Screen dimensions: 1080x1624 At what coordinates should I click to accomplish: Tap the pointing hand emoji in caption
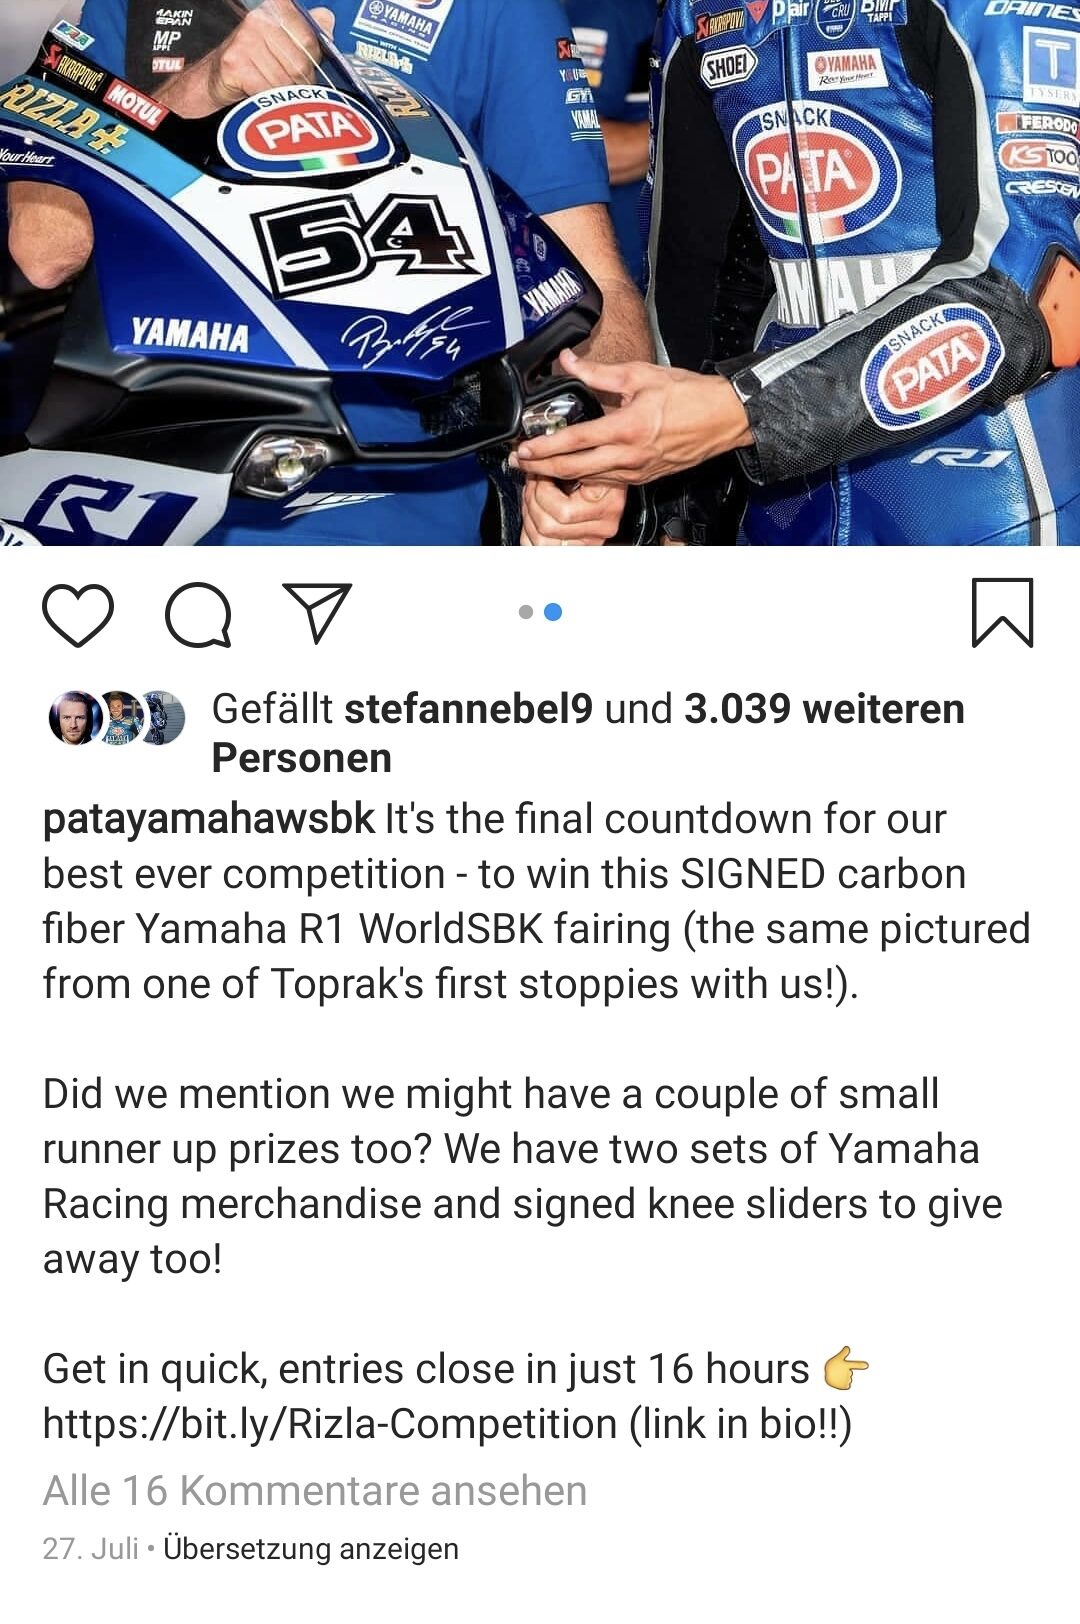(x=846, y=1369)
